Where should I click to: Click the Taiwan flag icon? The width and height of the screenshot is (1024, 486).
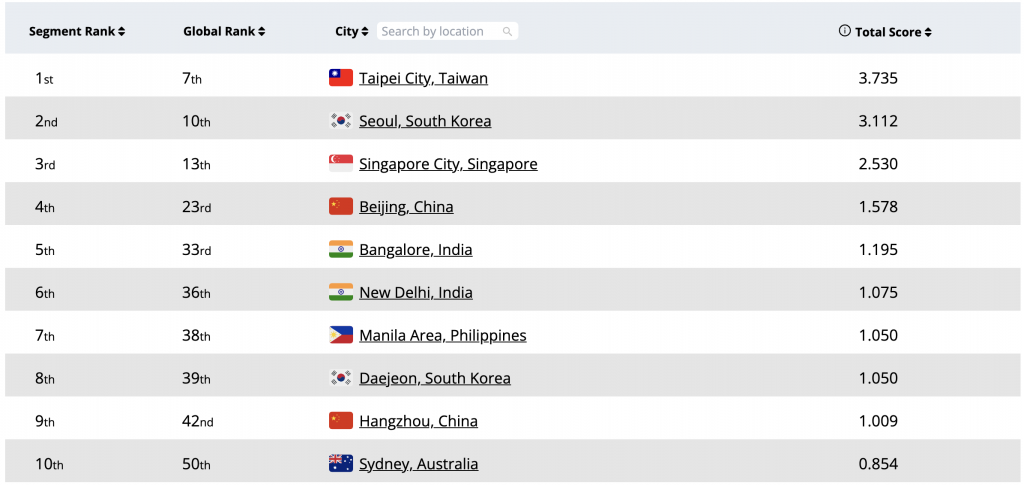coord(341,78)
